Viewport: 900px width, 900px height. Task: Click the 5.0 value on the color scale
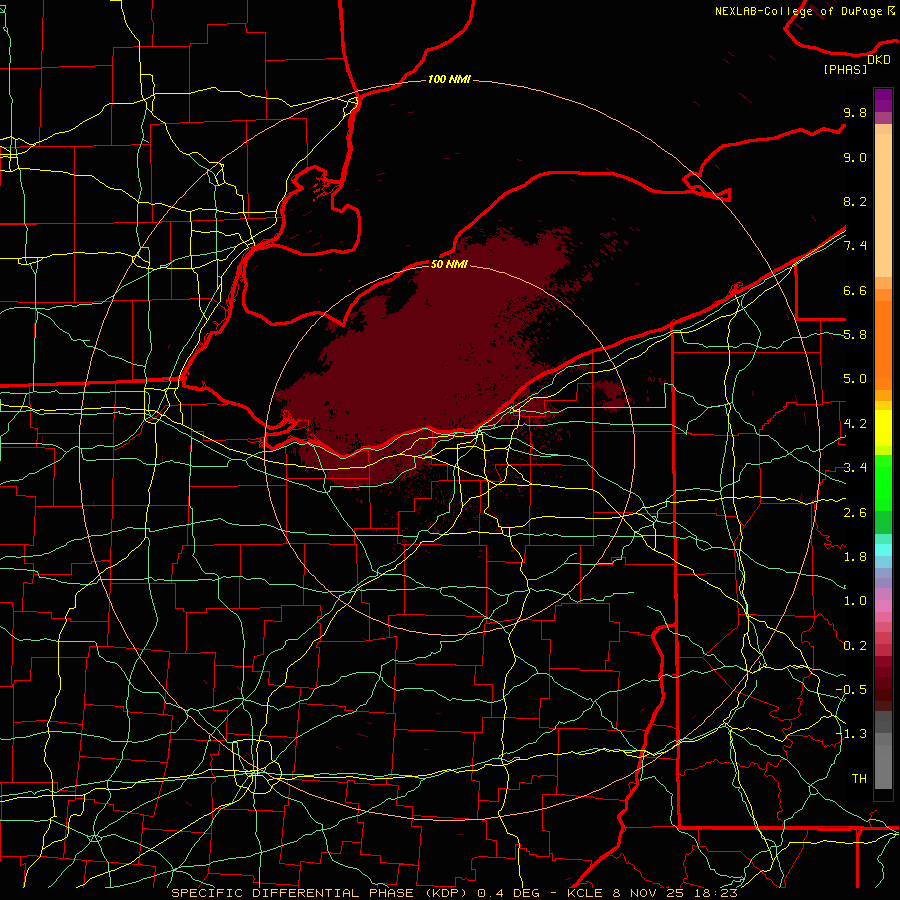point(855,379)
